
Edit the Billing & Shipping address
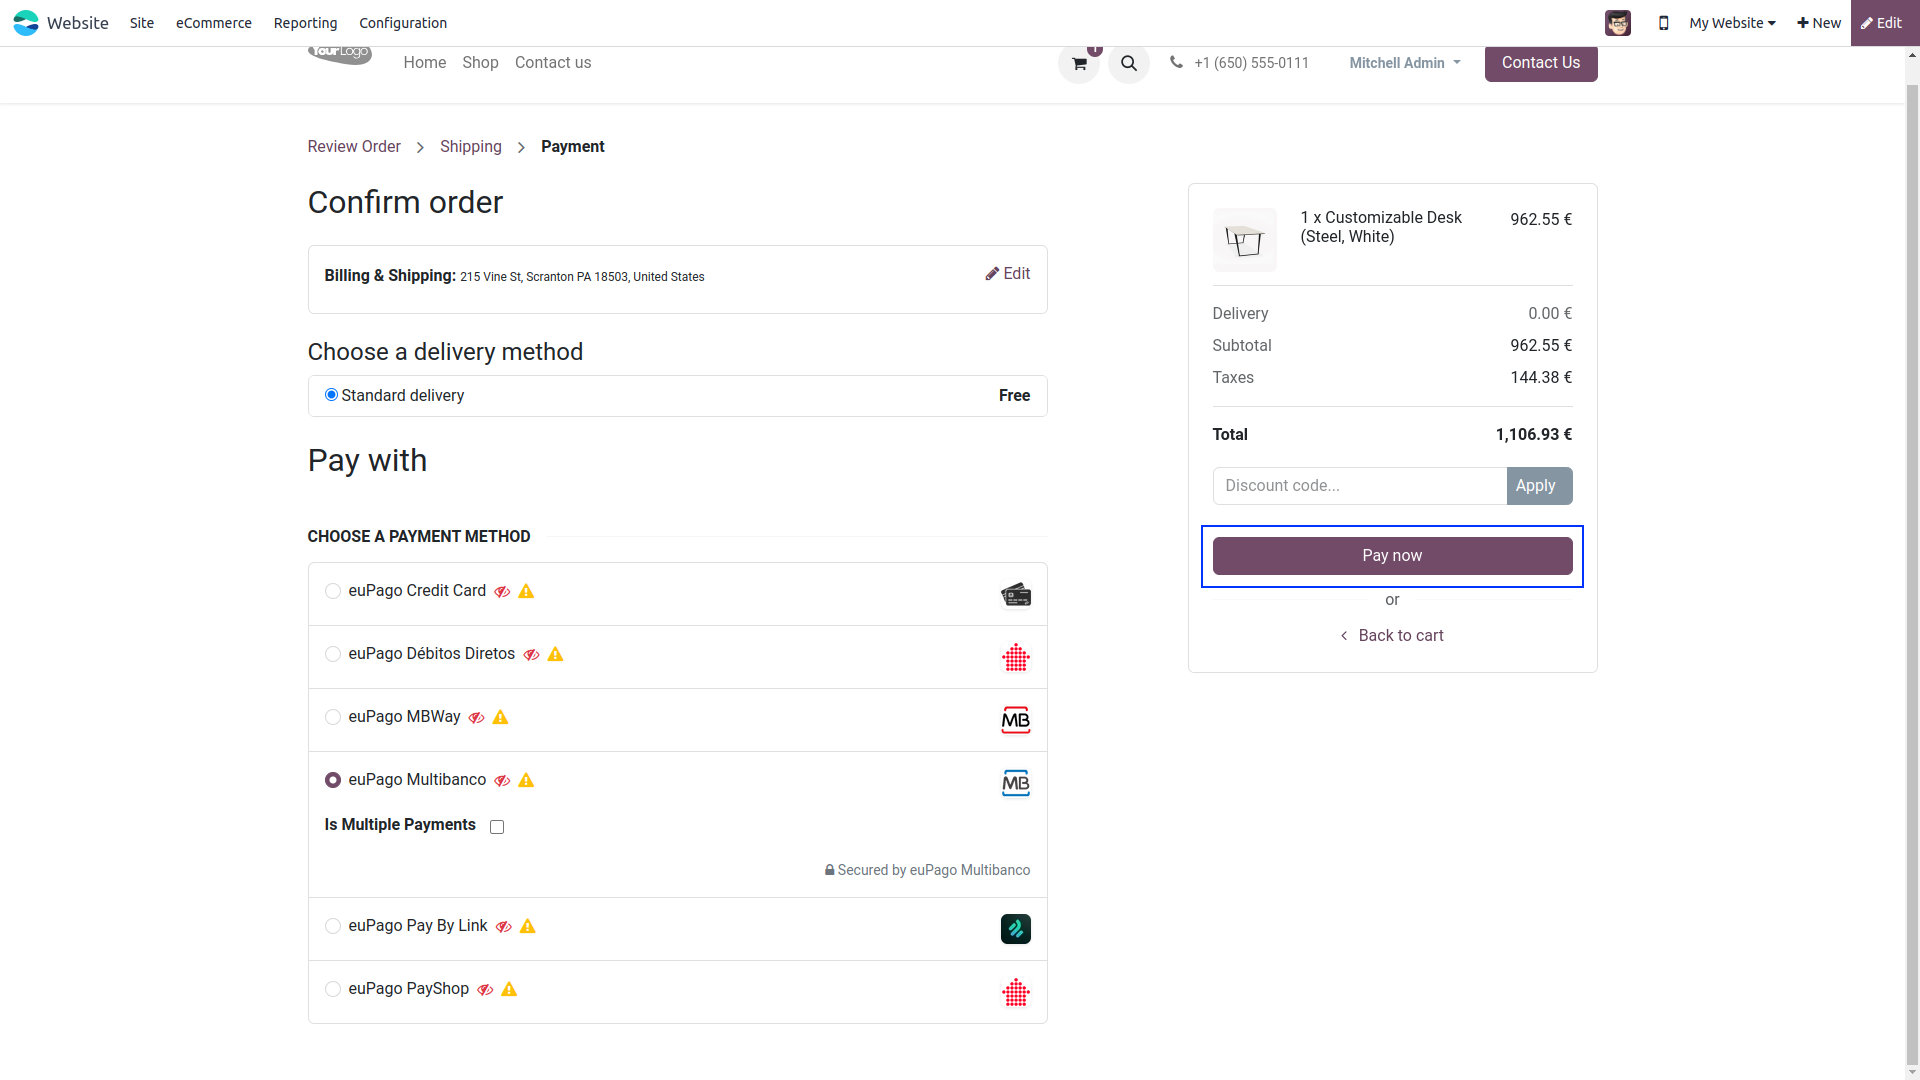1008,274
